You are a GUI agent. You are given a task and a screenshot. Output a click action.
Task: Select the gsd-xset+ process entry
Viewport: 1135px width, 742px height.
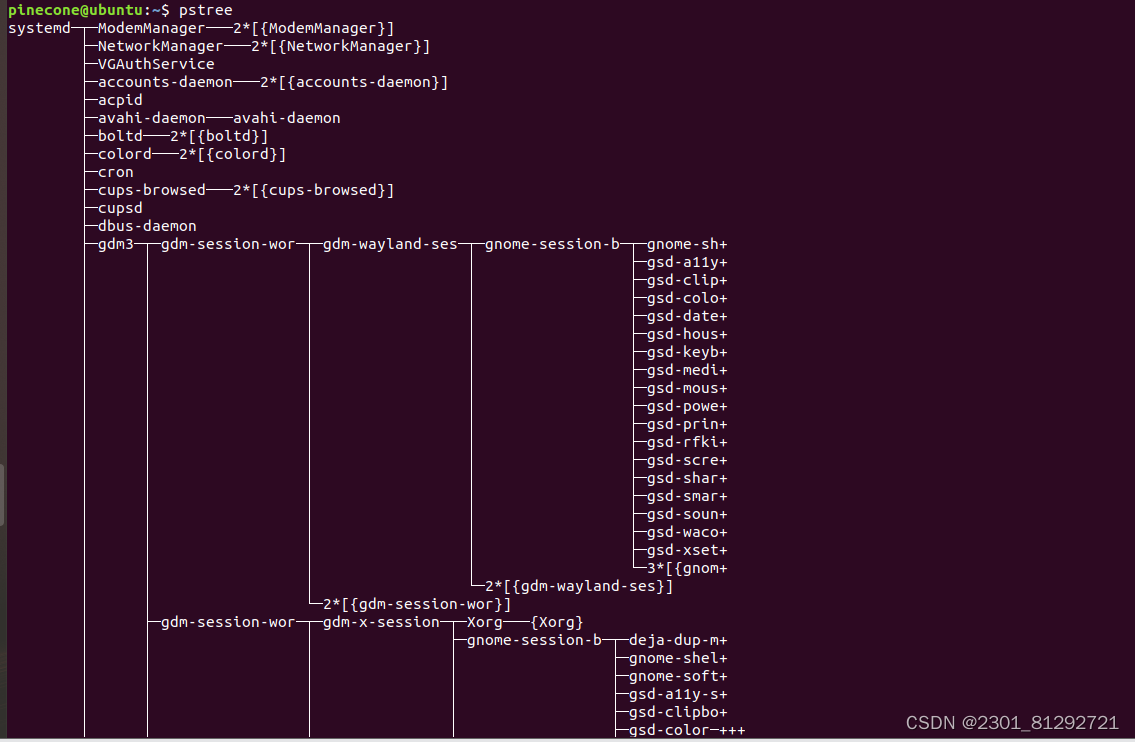(687, 551)
